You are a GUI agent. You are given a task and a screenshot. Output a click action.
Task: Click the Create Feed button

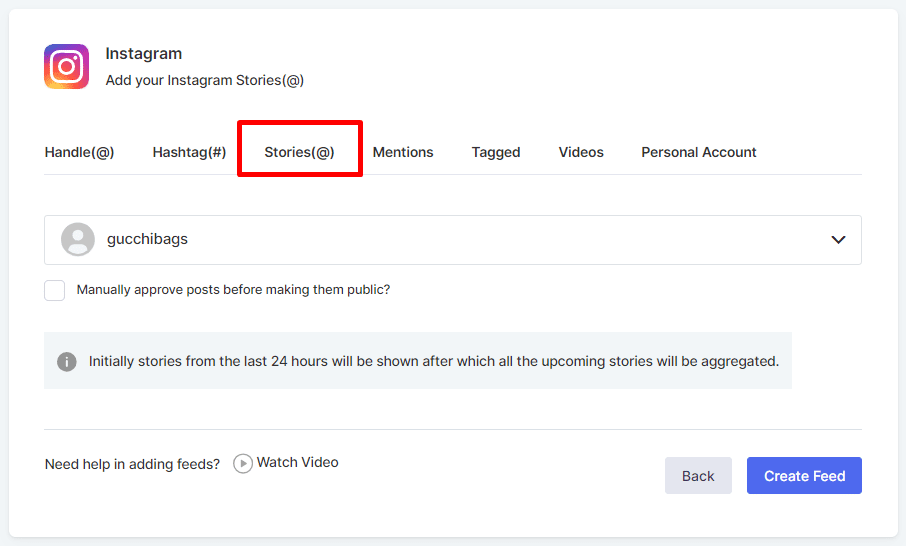(x=804, y=476)
